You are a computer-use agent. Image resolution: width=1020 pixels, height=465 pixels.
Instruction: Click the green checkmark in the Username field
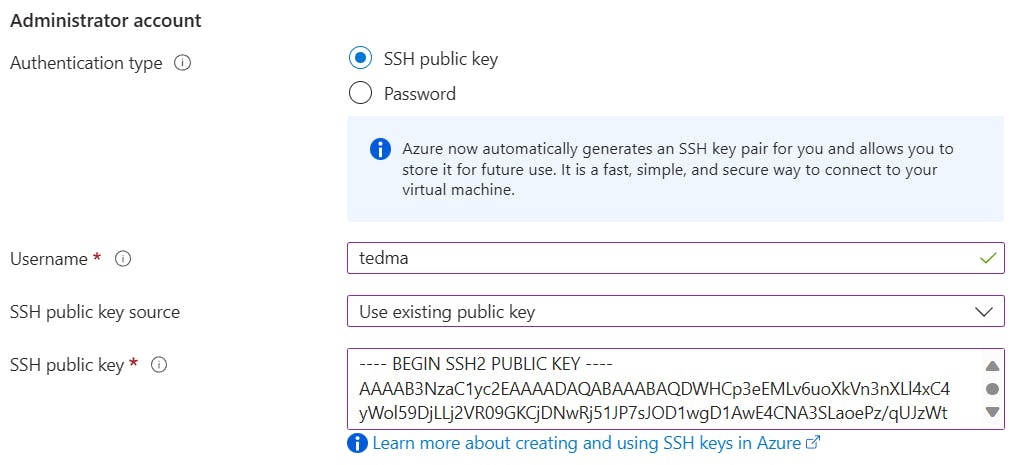point(988,258)
